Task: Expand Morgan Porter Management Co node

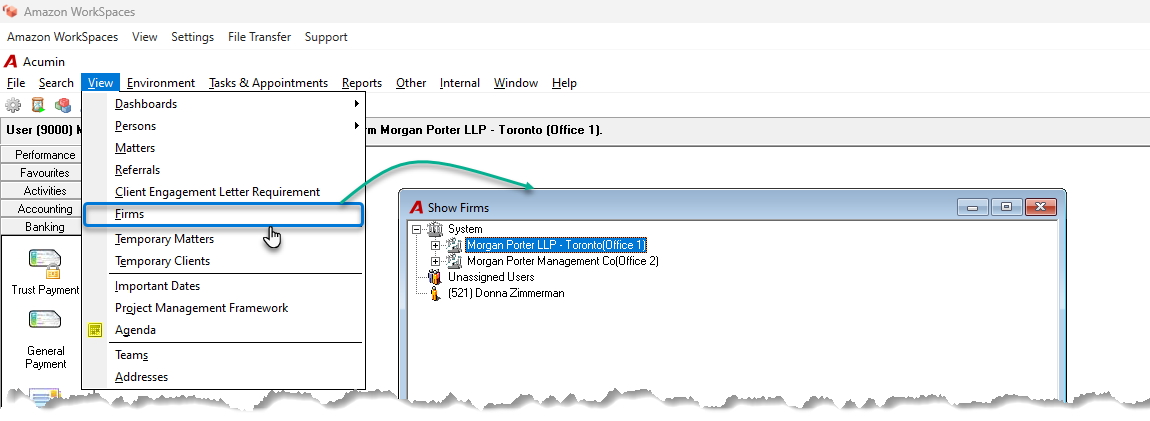Action: coord(436,261)
